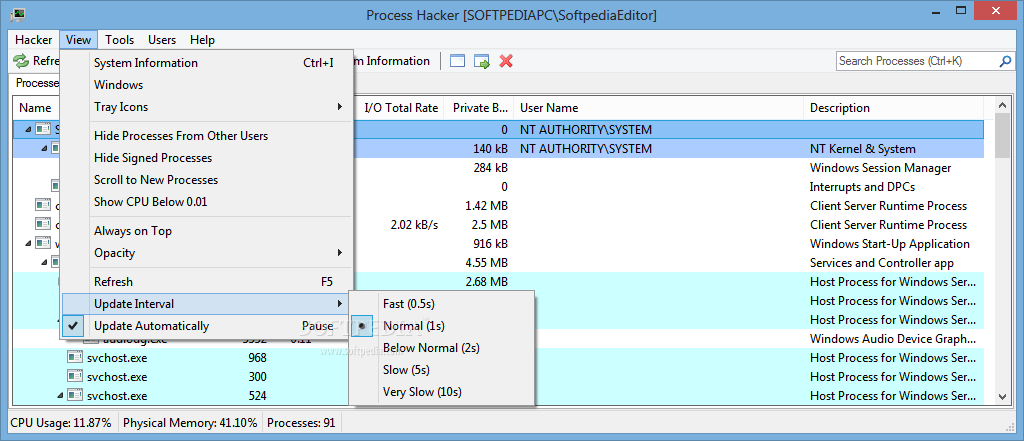Click the Search Processes input field
The width and height of the screenshot is (1024, 441).
click(918, 61)
